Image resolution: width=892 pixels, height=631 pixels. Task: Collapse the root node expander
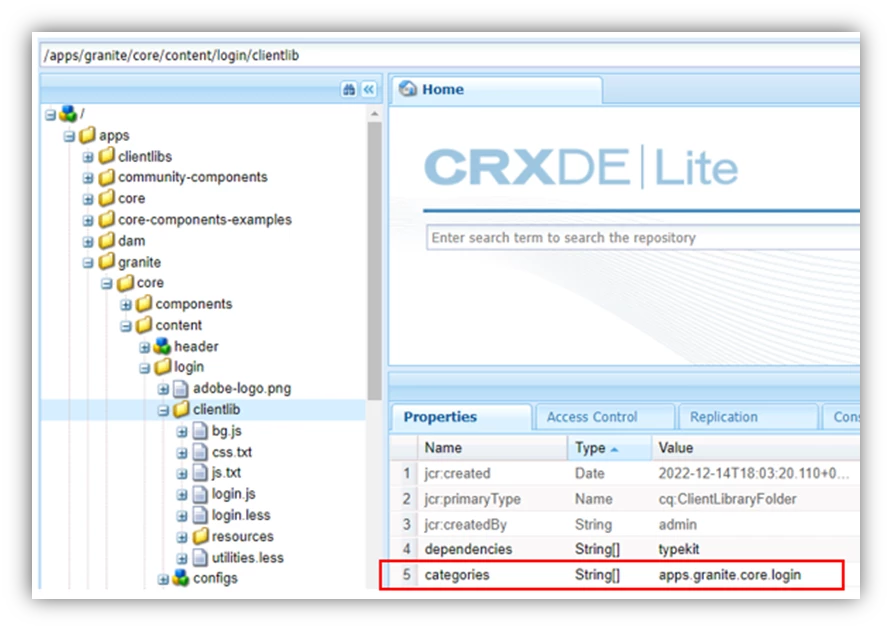click(51, 115)
